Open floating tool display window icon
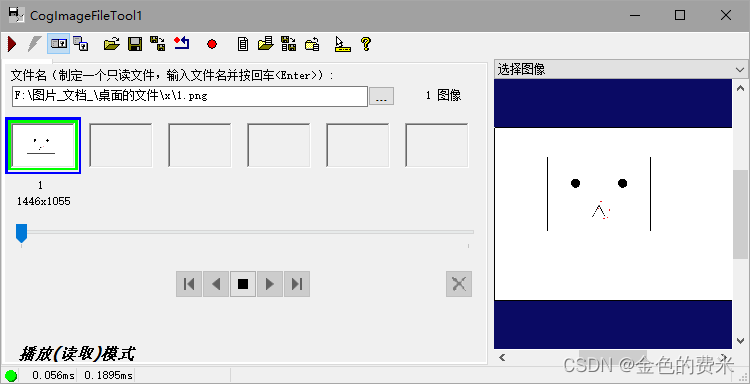The width and height of the screenshot is (750, 384). 81,44
